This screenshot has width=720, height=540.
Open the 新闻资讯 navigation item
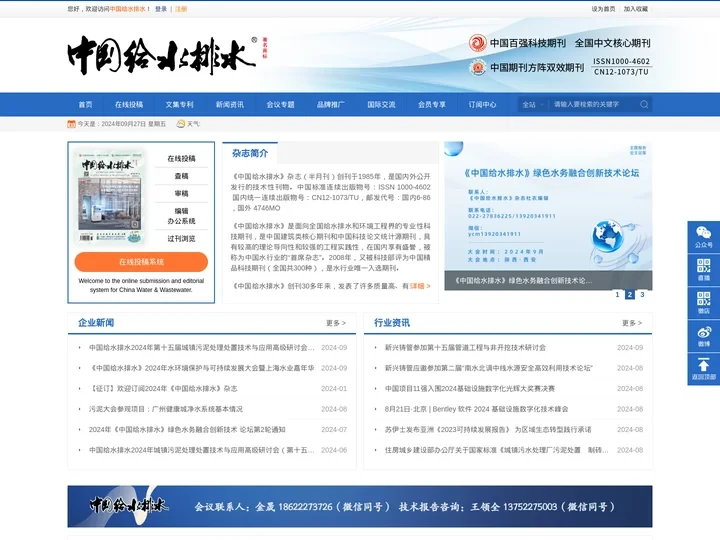tap(230, 105)
